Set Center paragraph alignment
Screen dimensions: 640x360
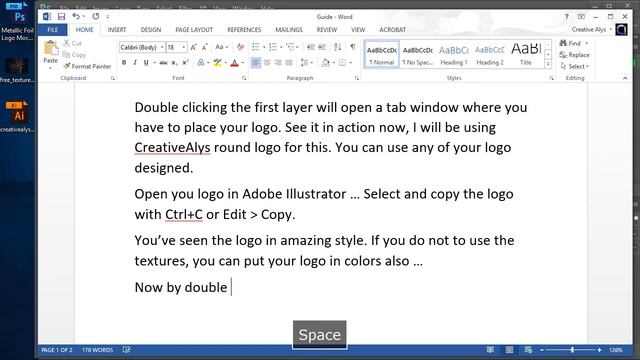click(x=267, y=63)
